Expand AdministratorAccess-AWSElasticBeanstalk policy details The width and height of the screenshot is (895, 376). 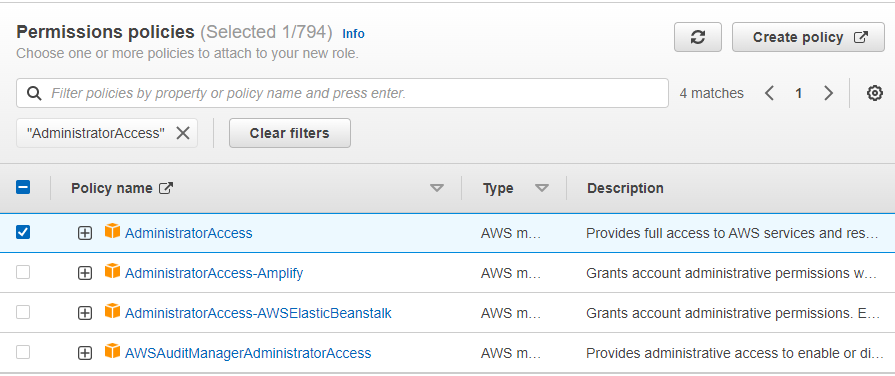(x=84, y=313)
